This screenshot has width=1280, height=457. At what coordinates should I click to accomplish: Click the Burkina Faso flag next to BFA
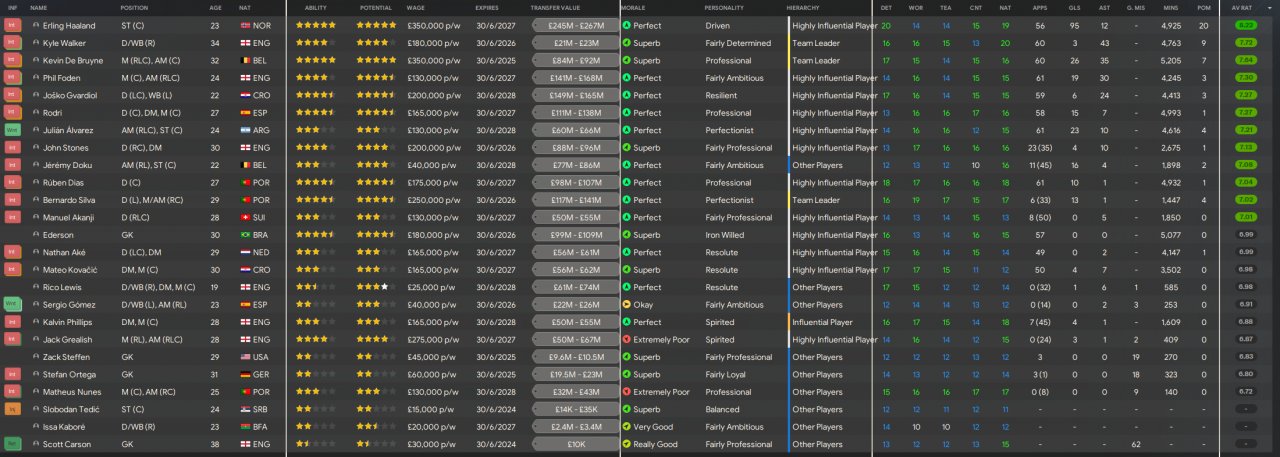tap(246, 427)
